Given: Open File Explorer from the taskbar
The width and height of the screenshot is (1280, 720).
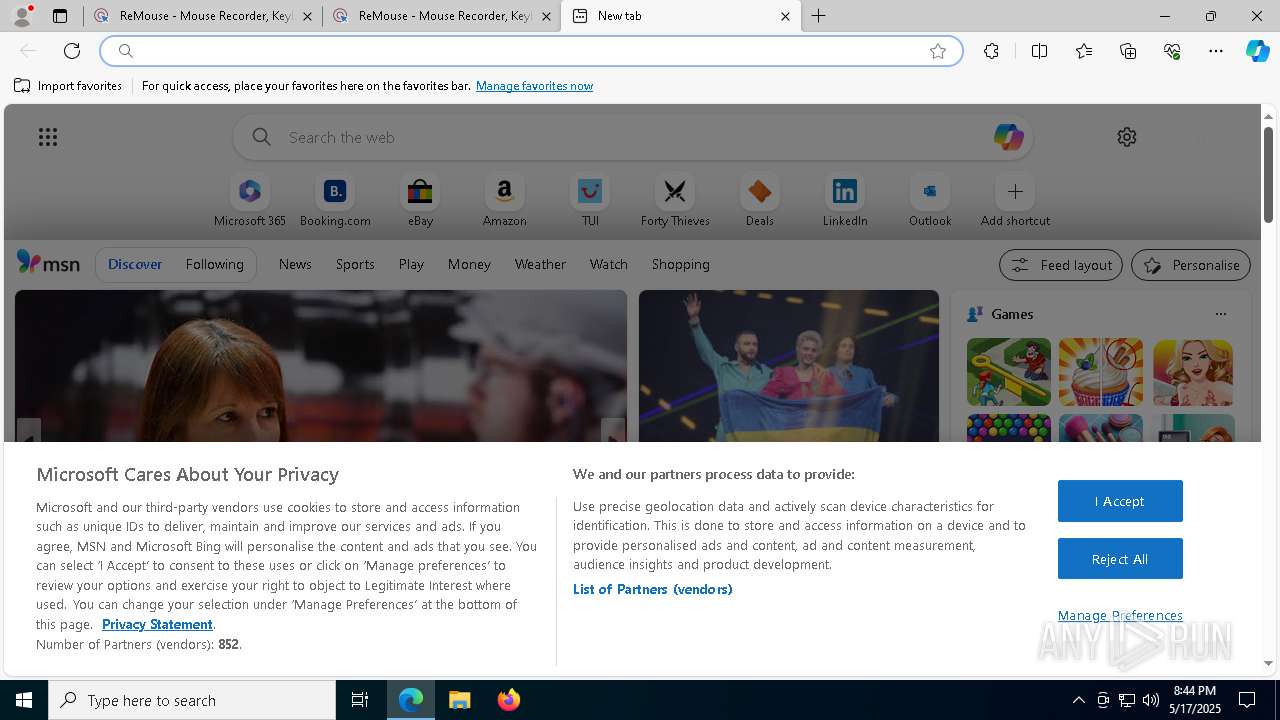Looking at the screenshot, I should point(459,700).
